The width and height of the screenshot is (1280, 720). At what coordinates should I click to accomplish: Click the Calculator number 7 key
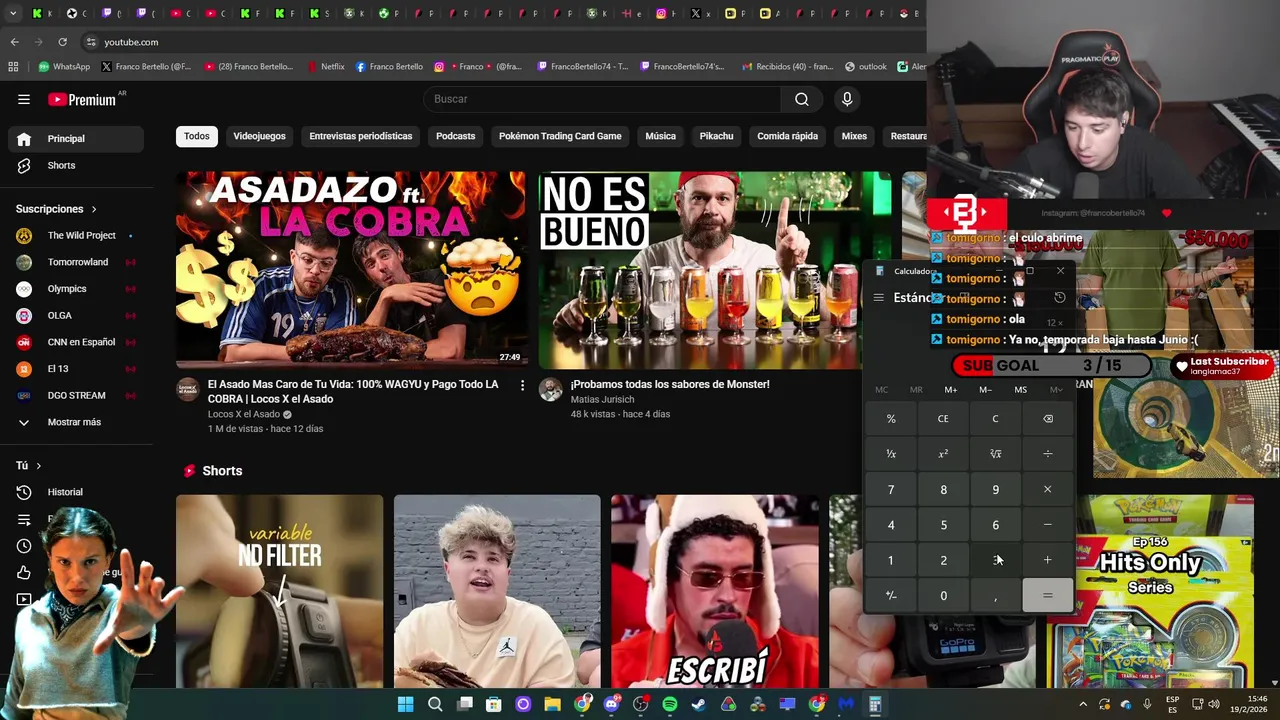(891, 489)
